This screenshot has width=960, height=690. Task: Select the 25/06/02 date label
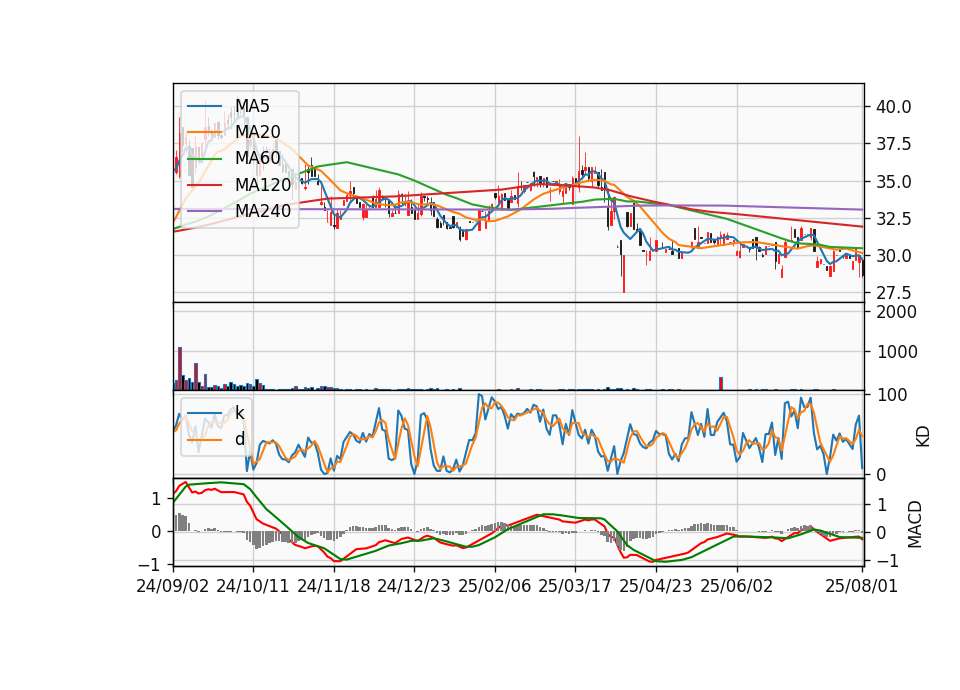click(737, 586)
